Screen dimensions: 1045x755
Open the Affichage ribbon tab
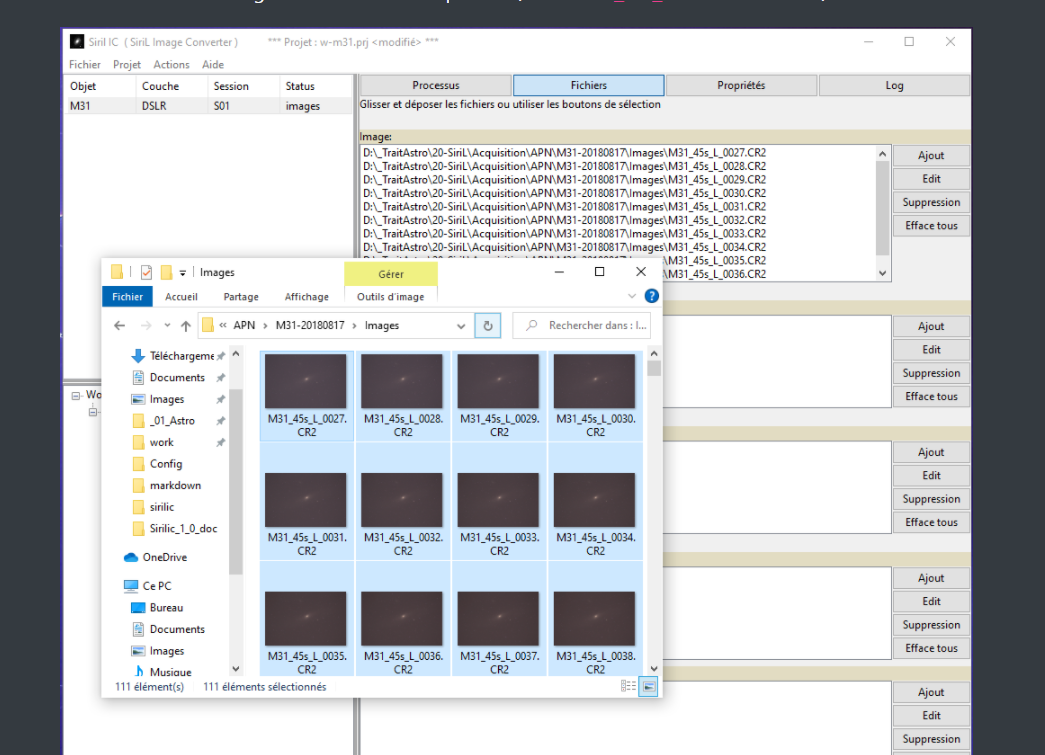tap(307, 297)
